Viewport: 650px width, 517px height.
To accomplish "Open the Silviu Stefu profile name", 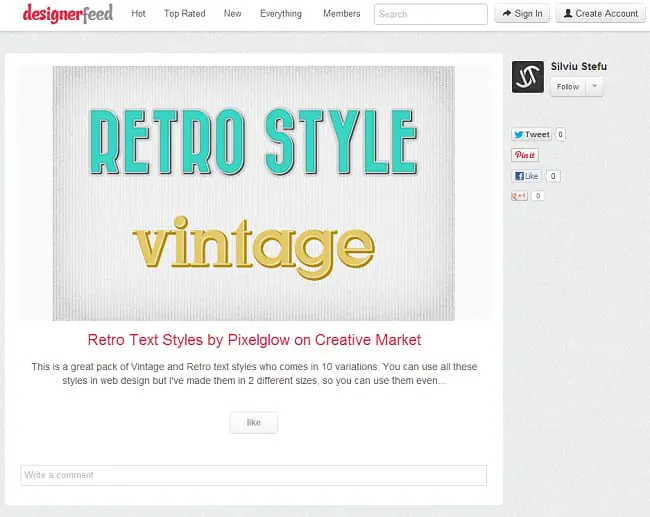I will (x=579, y=66).
